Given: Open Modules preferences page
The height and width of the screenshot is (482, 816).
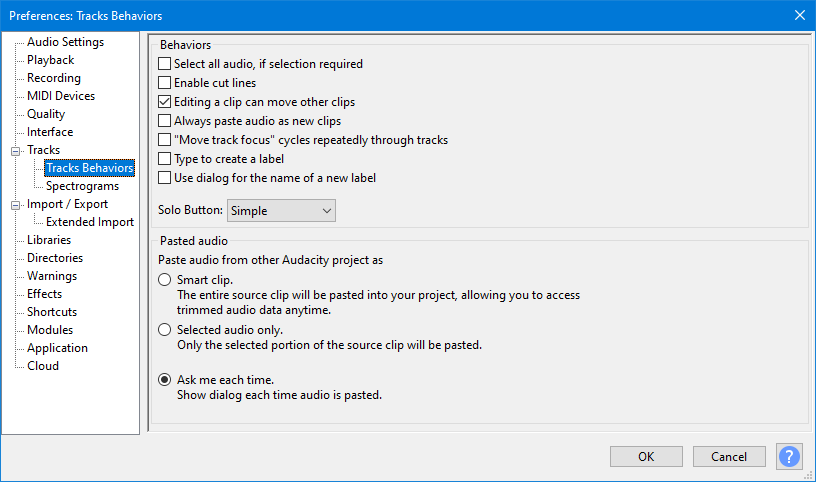Looking at the screenshot, I should click(x=50, y=329).
